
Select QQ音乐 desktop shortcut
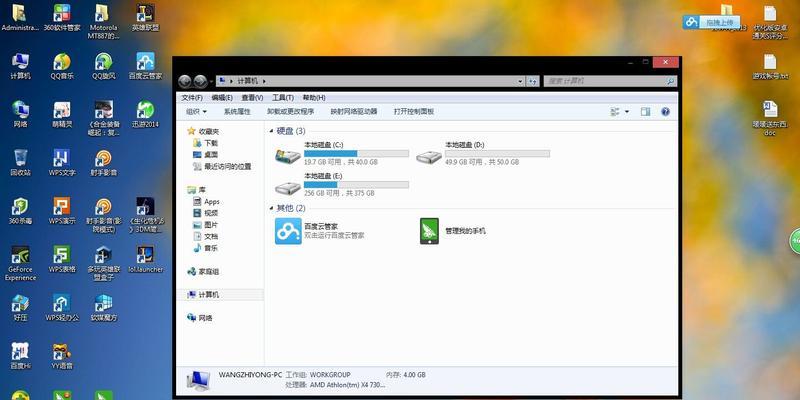pos(62,66)
